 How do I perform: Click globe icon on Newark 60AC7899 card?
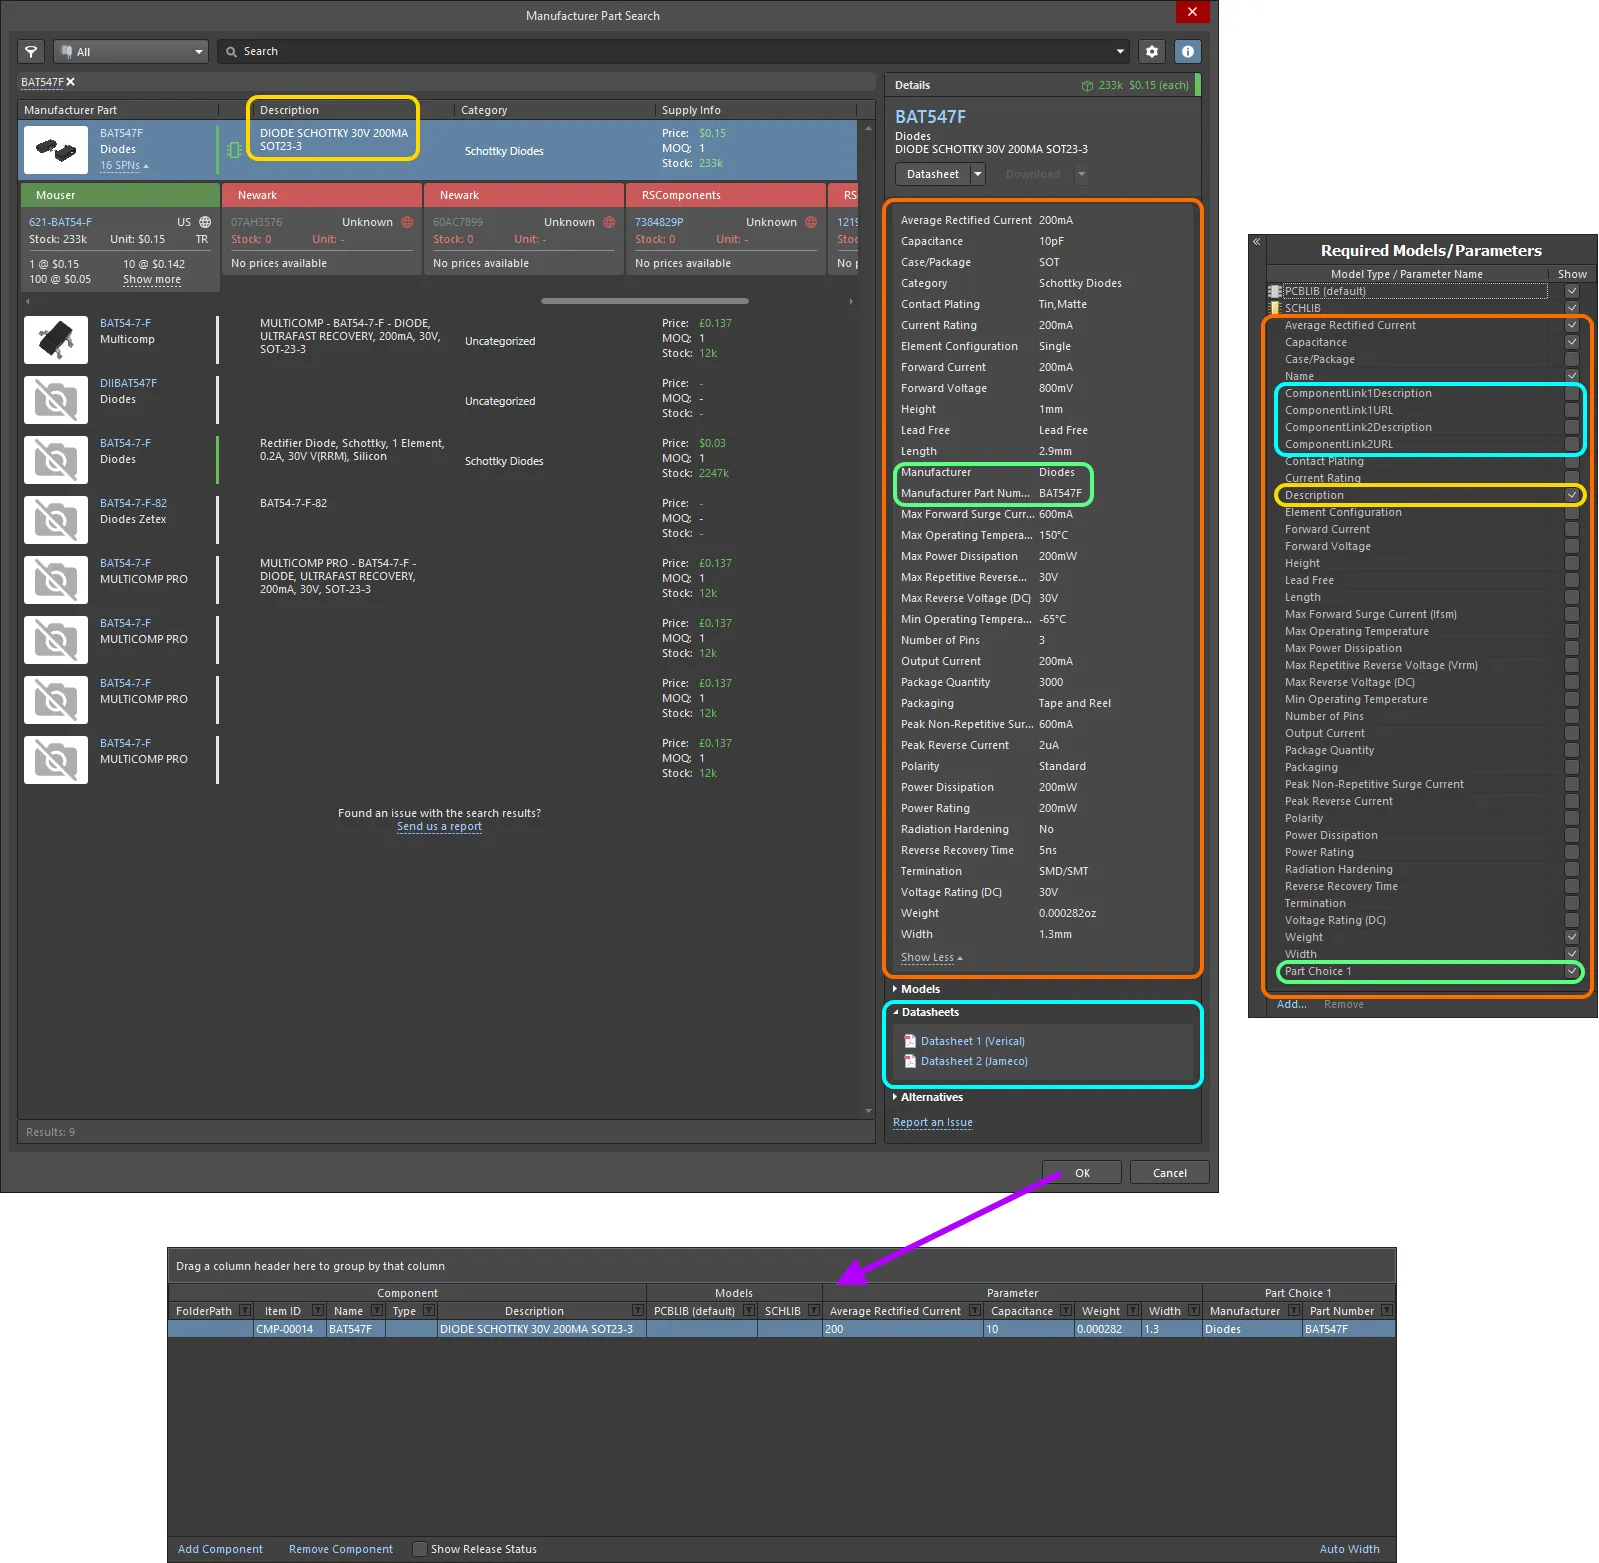point(609,222)
